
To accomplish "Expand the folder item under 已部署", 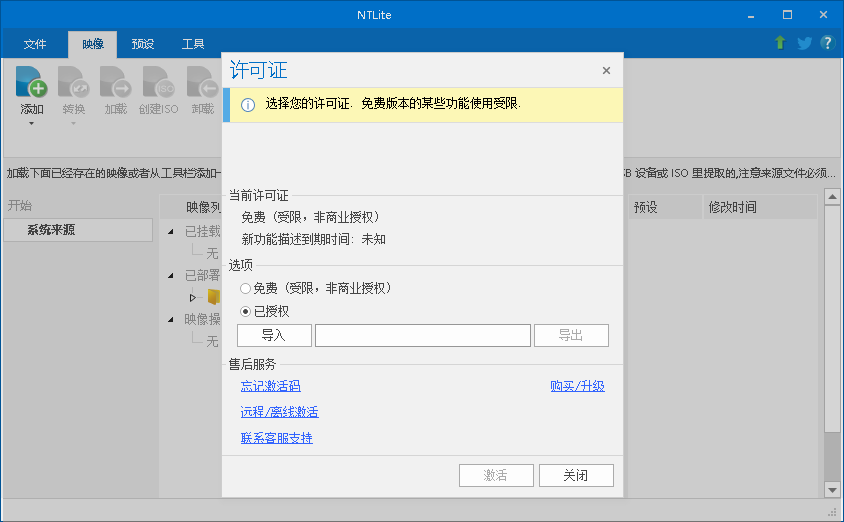I will (193, 297).
